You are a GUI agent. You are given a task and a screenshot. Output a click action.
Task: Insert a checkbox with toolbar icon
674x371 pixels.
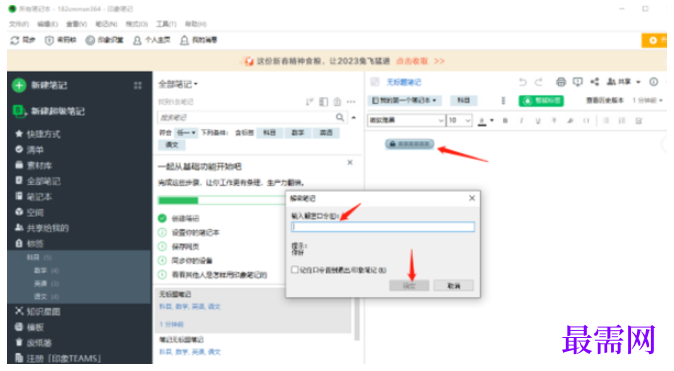639,121
